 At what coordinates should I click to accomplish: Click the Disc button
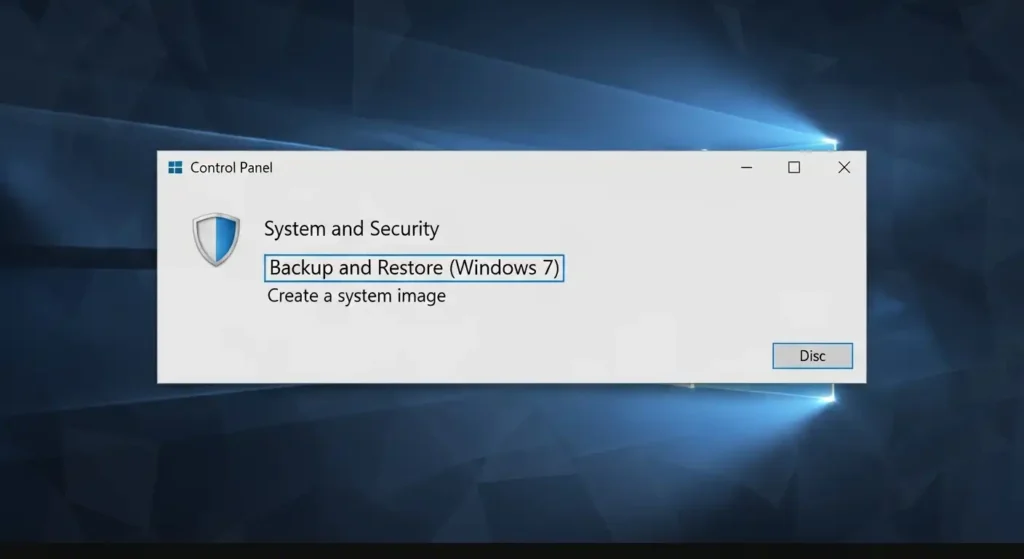[x=812, y=356]
